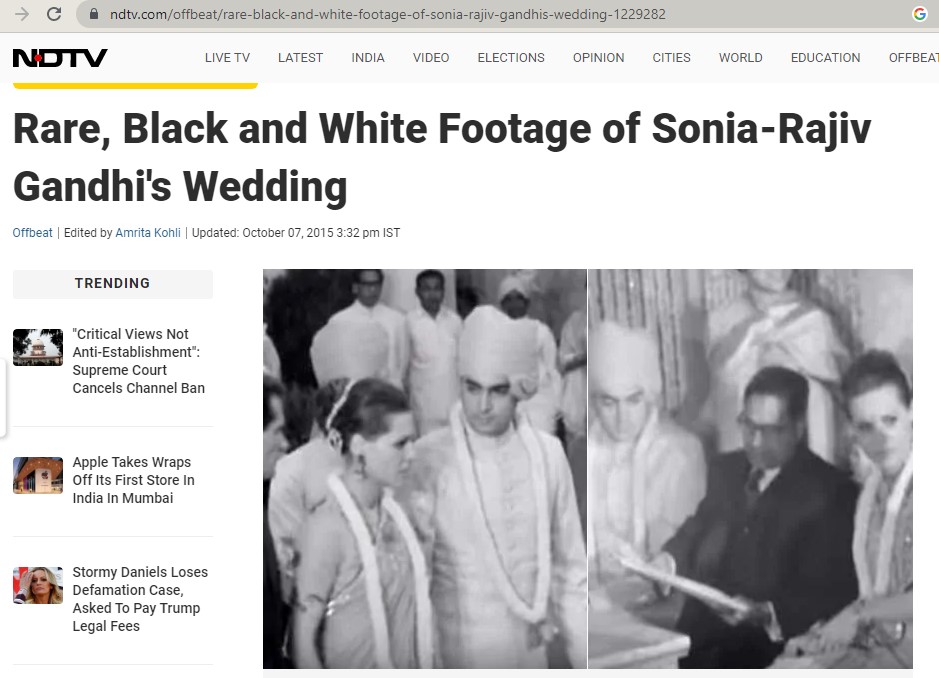Click the Google icon in address bar

click(919, 14)
